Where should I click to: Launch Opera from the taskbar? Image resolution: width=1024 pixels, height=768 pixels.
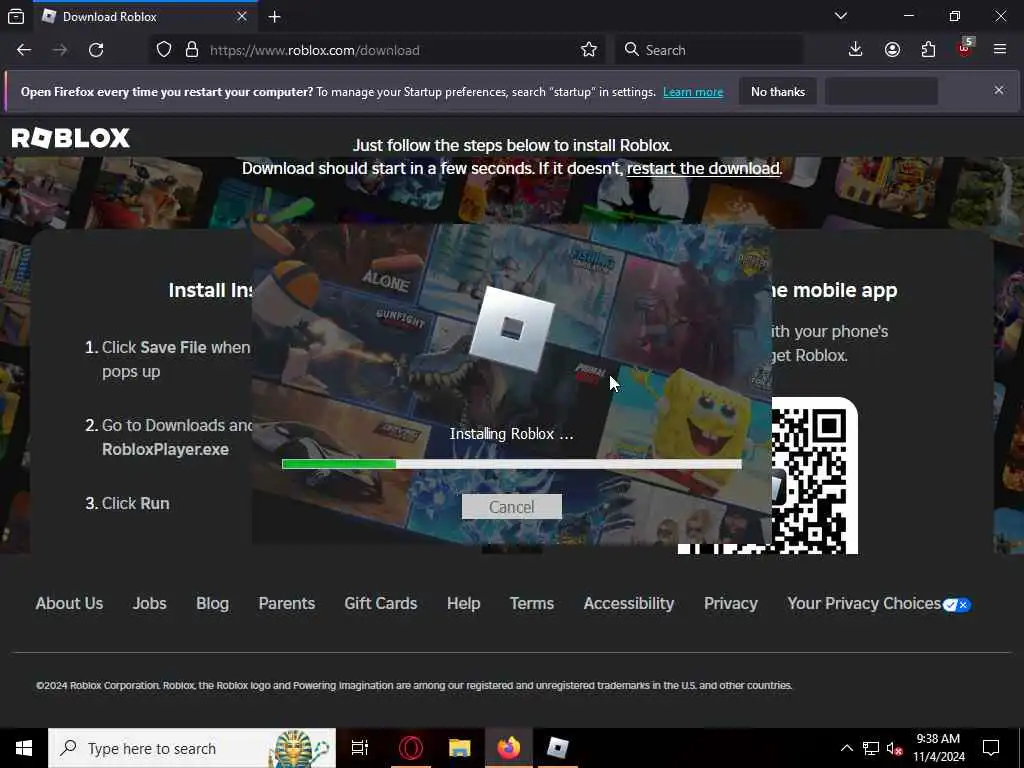point(411,748)
